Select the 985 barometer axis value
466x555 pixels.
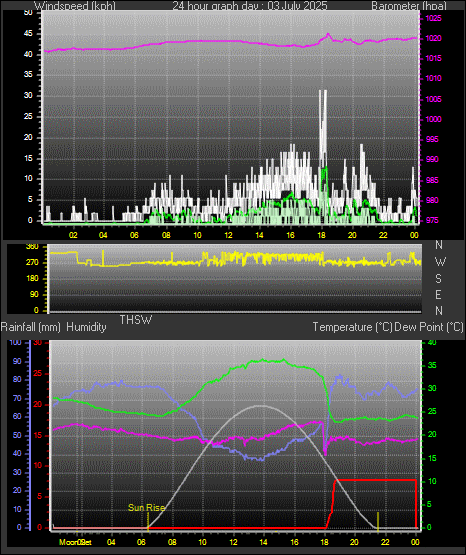[432, 180]
